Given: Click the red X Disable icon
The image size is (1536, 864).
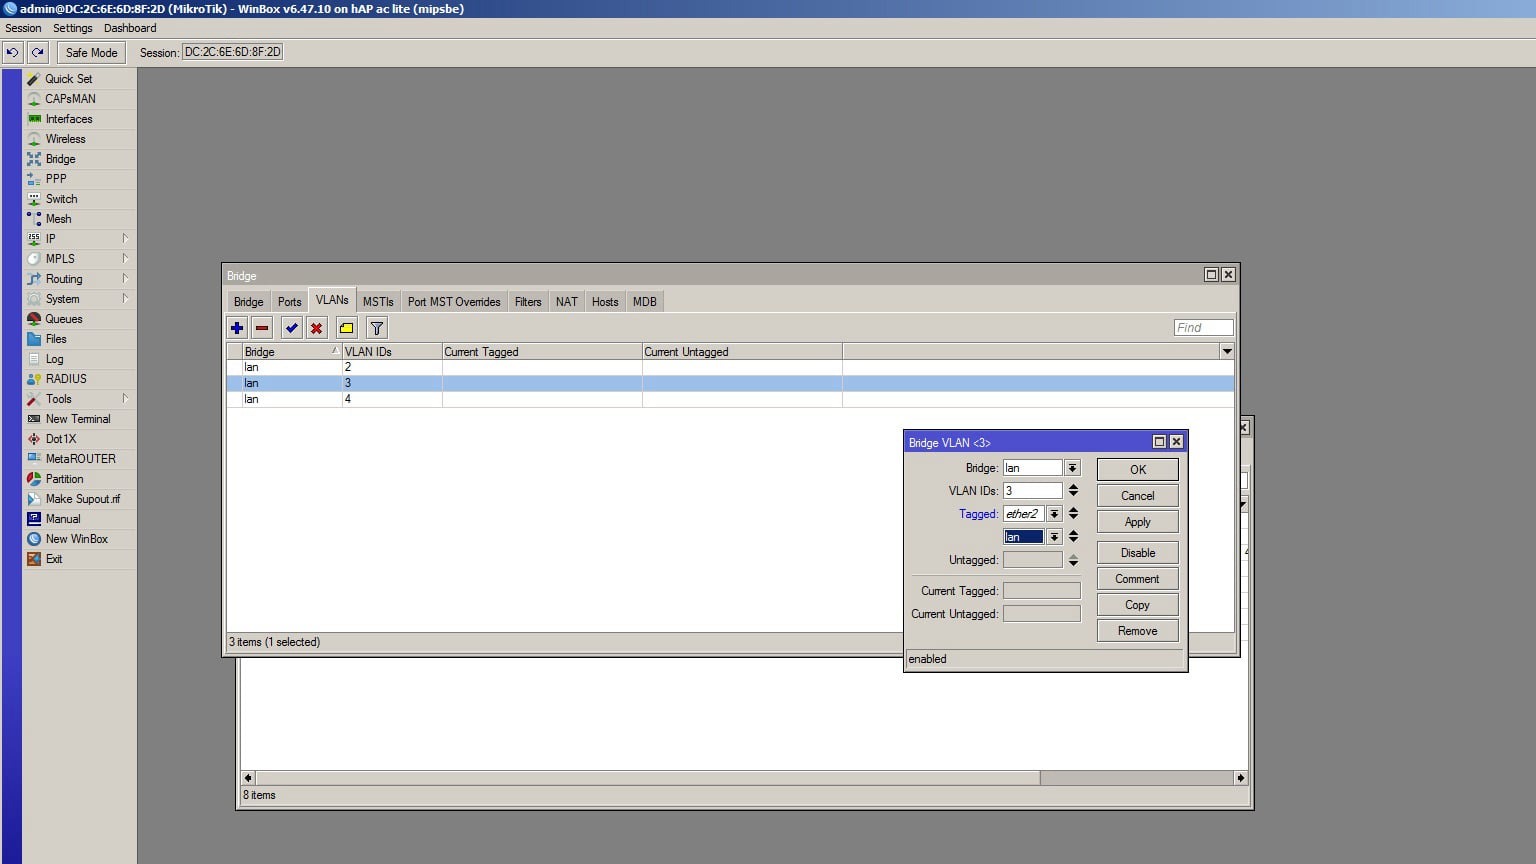Looking at the screenshot, I should (316, 328).
